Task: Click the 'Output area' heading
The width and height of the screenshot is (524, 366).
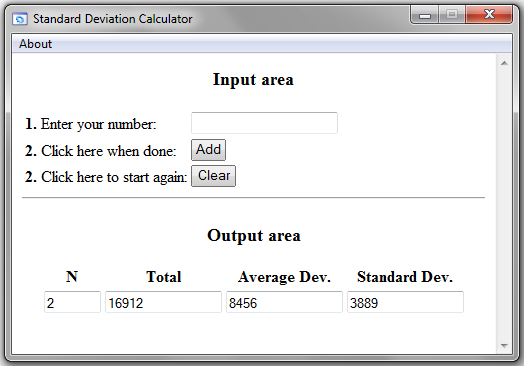Action: click(254, 236)
